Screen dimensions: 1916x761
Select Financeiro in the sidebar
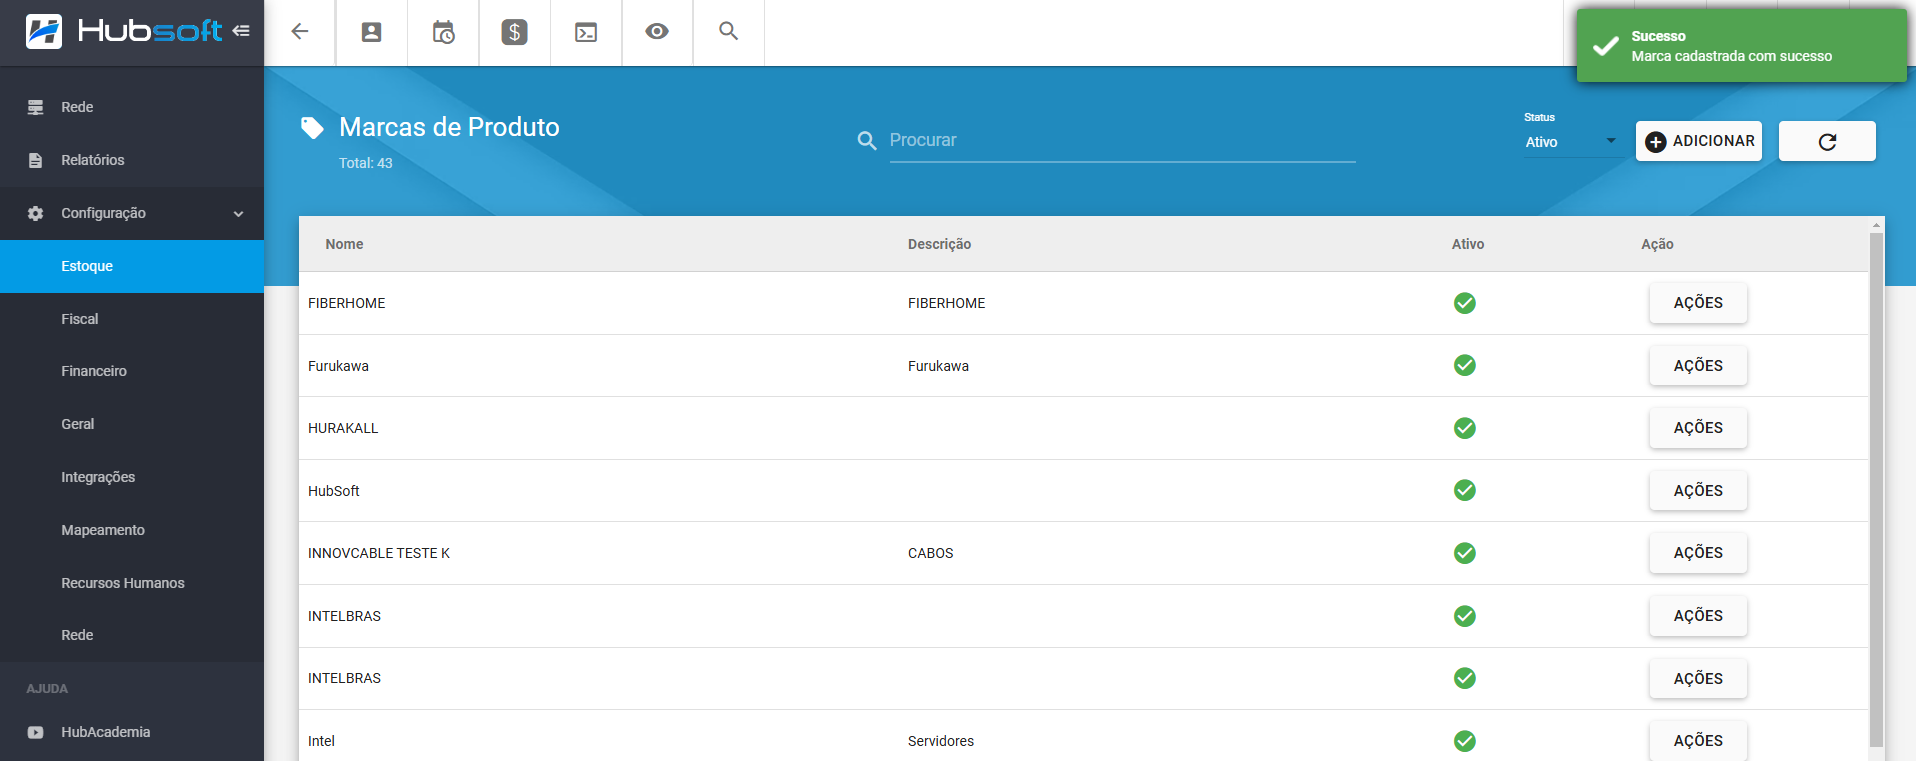[132, 371]
